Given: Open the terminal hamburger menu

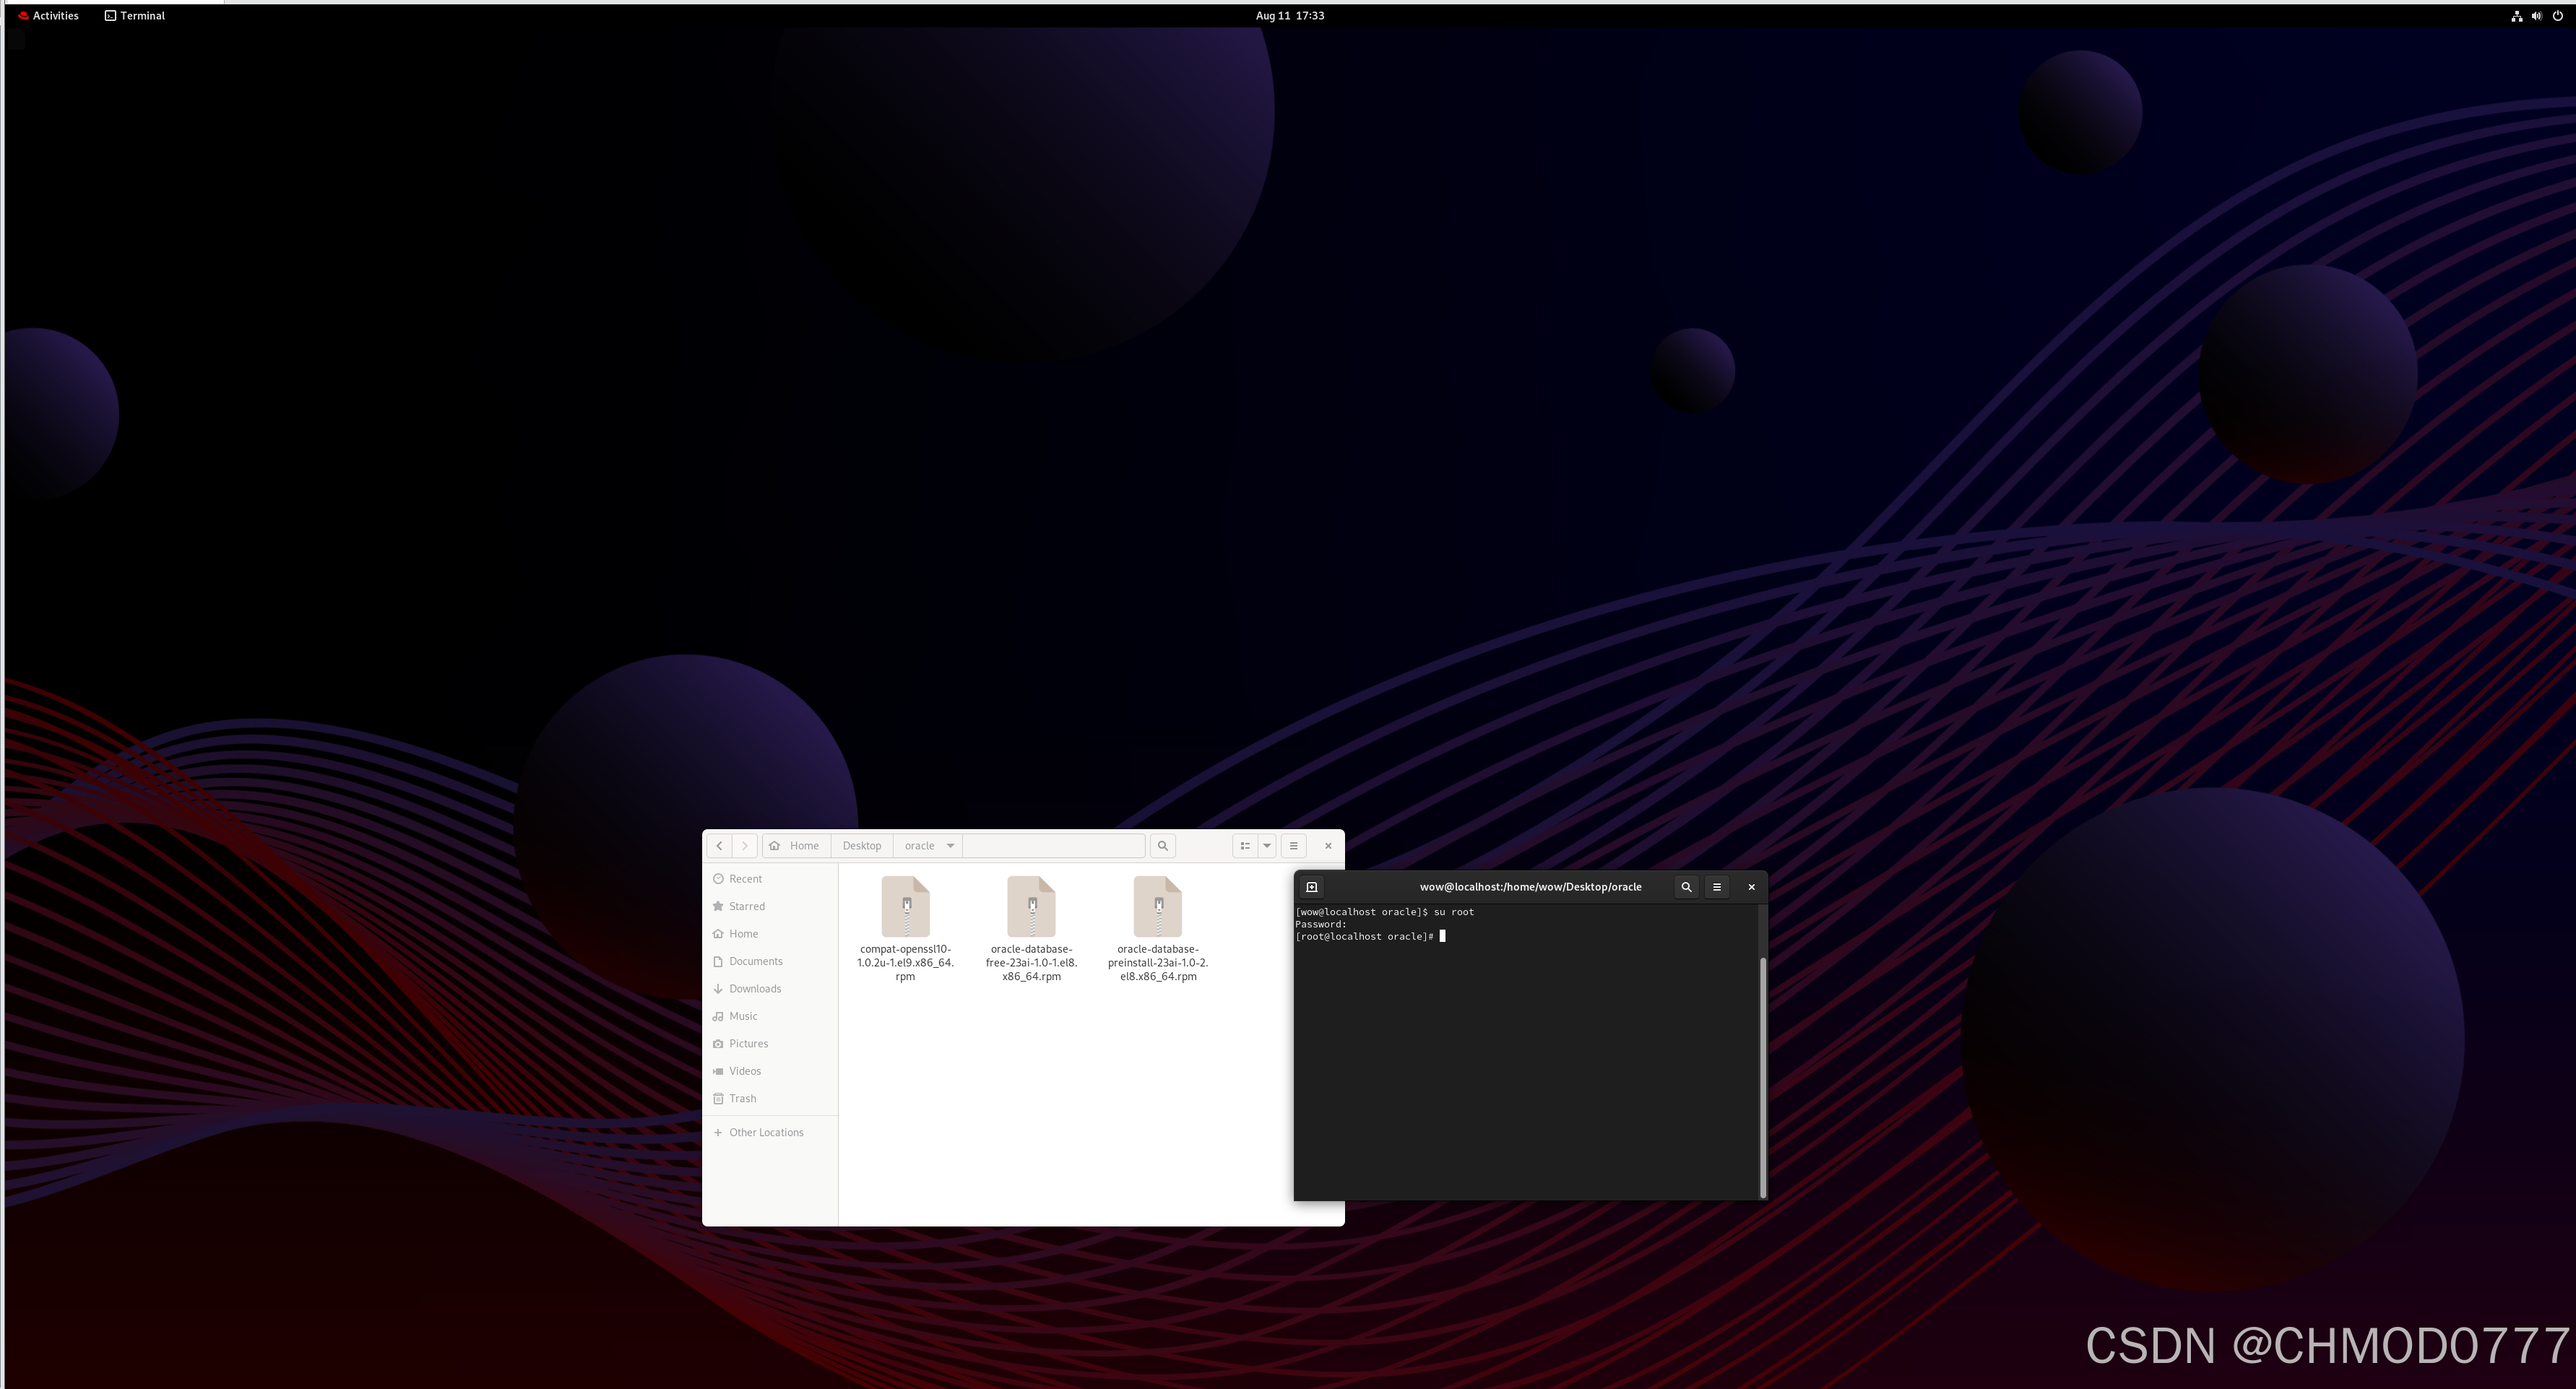Looking at the screenshot, I should coord(1717,887).
